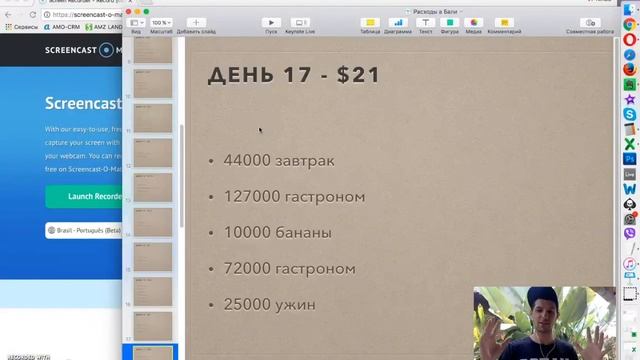Click the bullet text 44000 завтрак
Screen dimensions: 640x360
click(279, 161)
